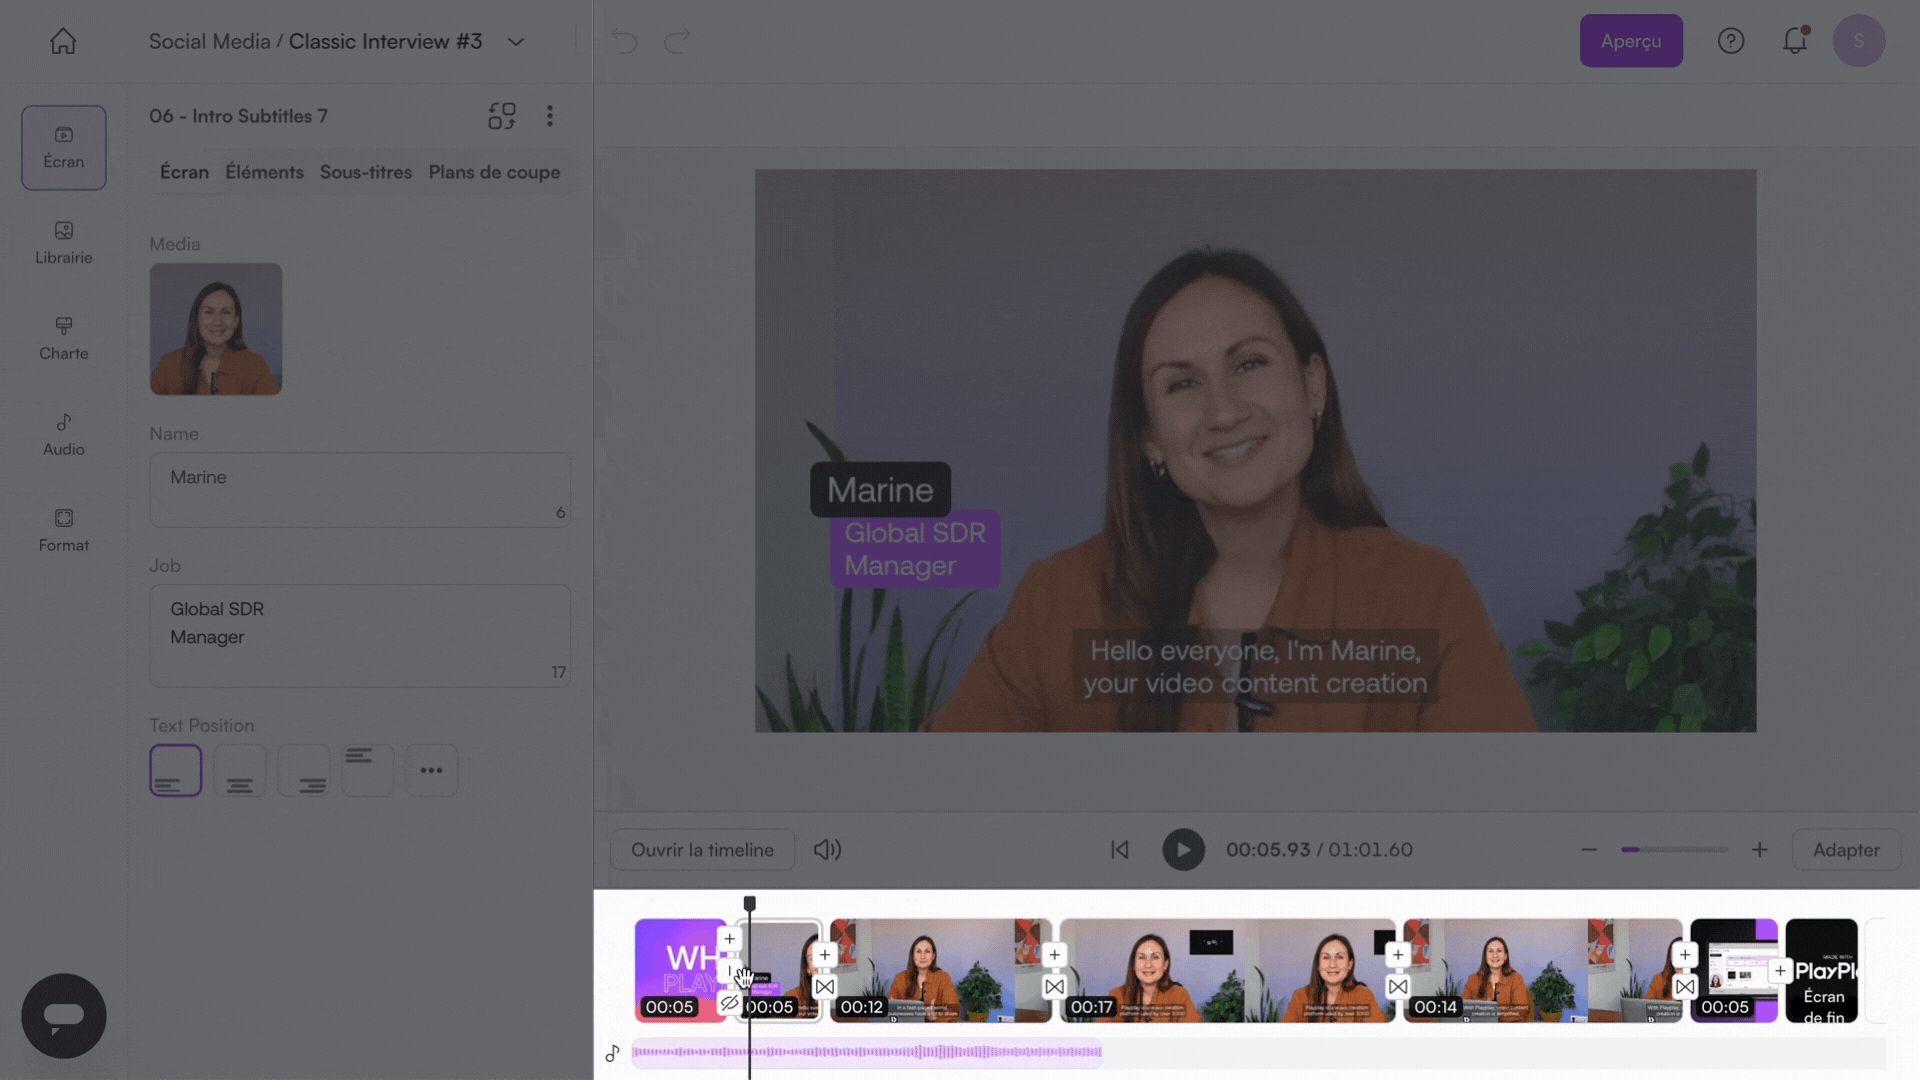Screen dimensions: 1920x1080
Task: Toggle the volume speaker icon
Action: pyautogui.click(x=827, y=850)
